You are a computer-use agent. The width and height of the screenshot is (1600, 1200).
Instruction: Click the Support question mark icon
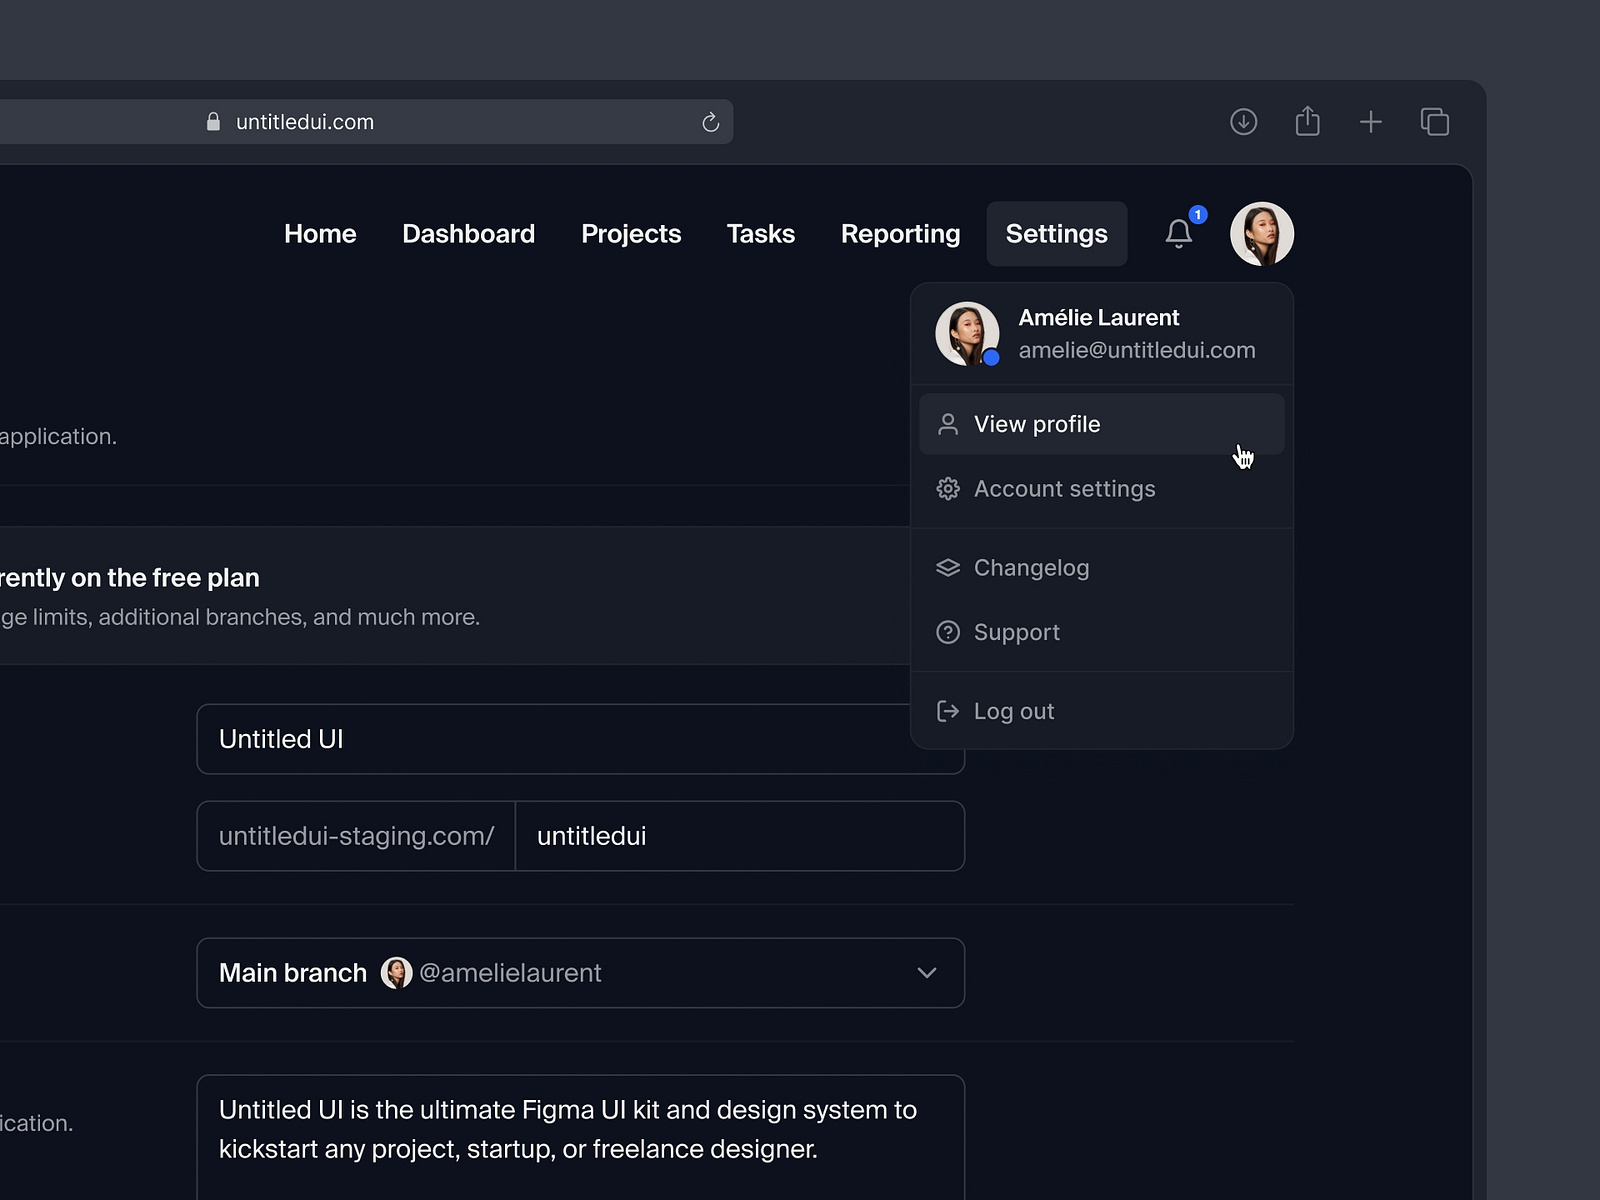click(x=947, y=632)
